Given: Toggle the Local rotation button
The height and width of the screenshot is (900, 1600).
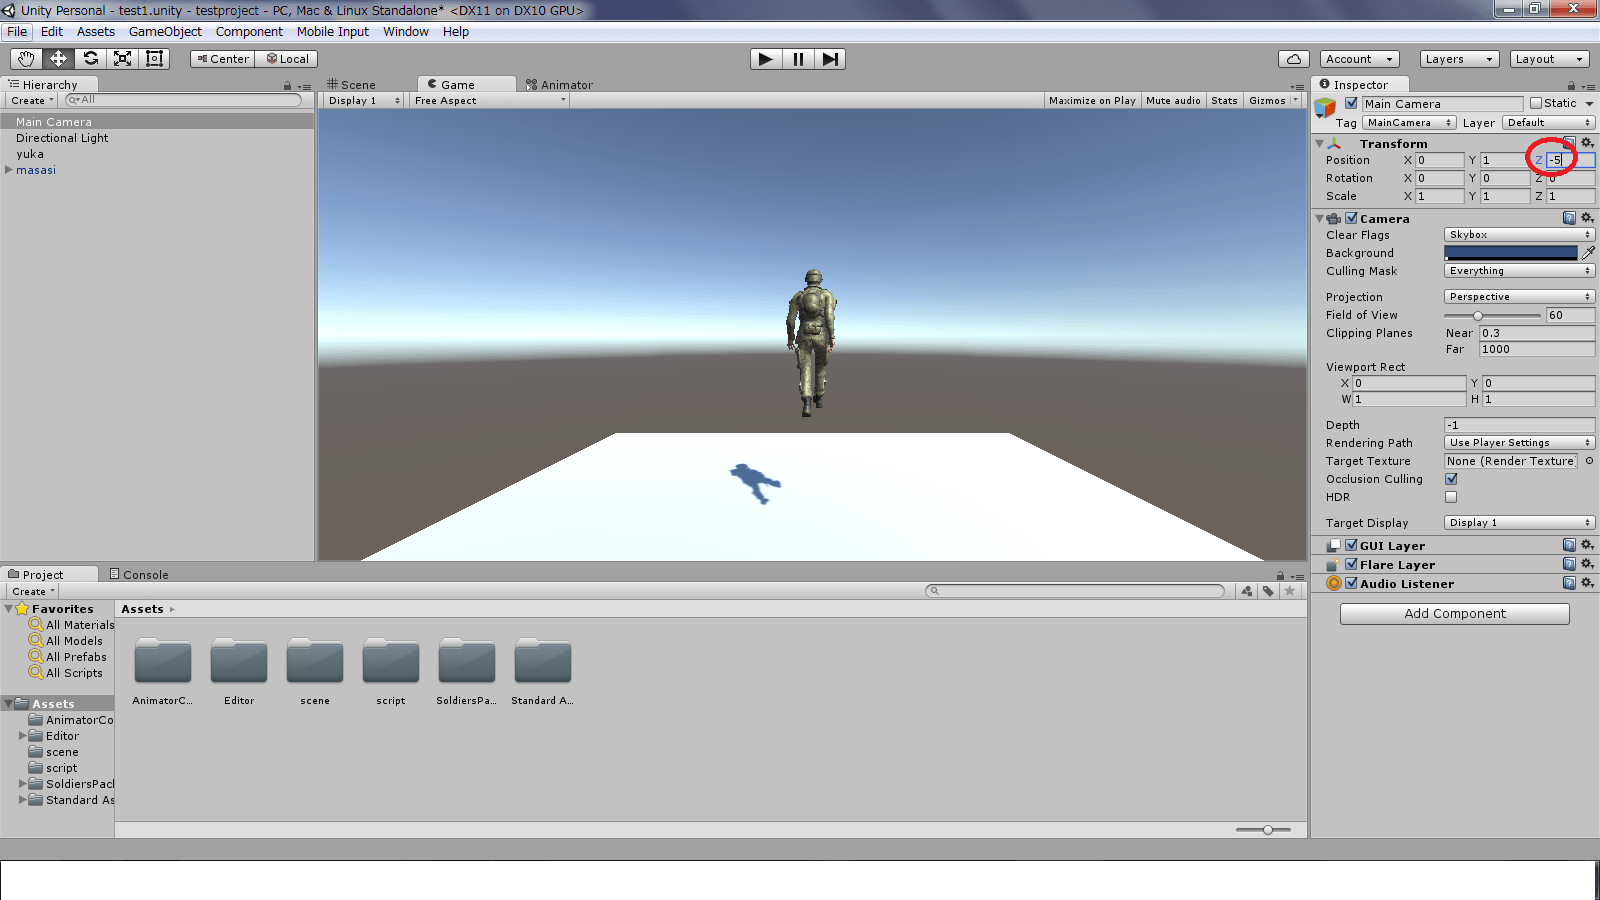Looking at the screenshot, I should [x=287, y=59].
